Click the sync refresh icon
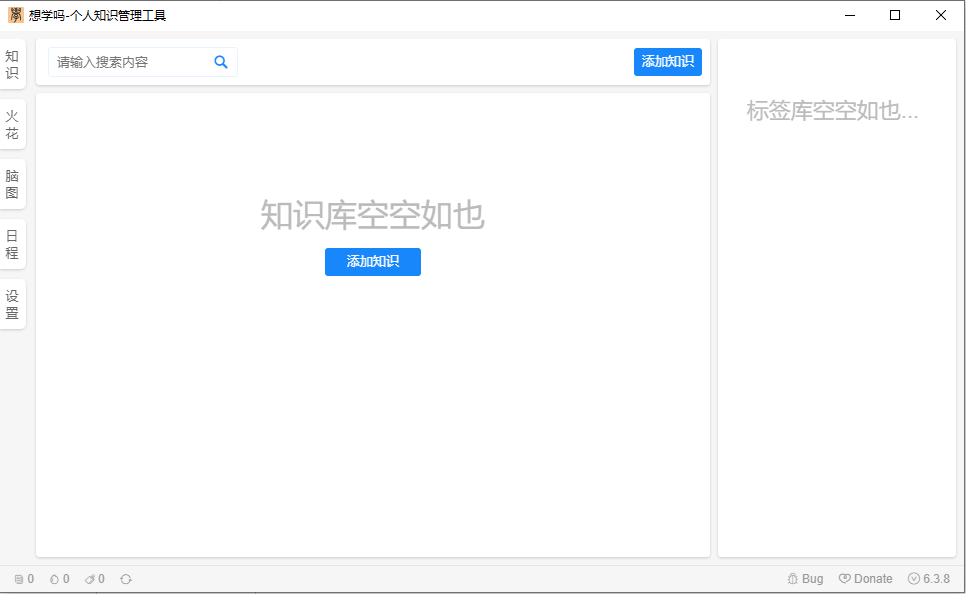Viewport: 966px width, 594px height. [126, 579]
